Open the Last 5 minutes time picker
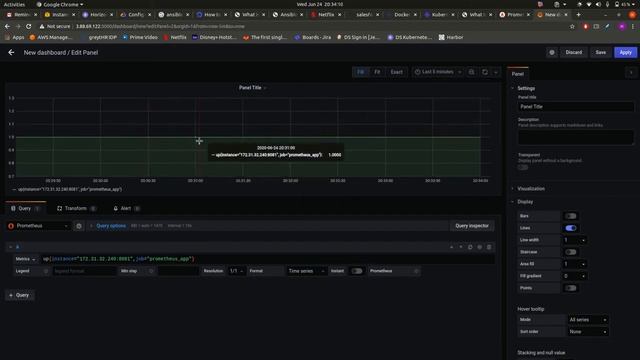The height and width of the screenshot is (360, 640). coord(438,72)
